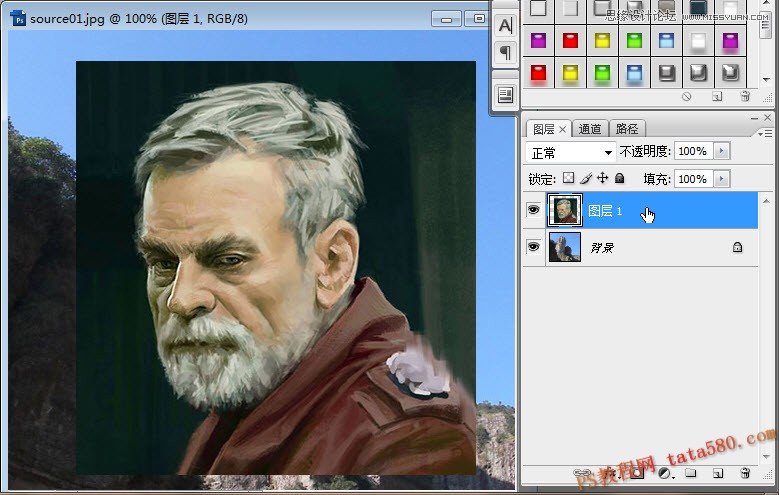Open the Character panel icon
The image size is (779, 495).
coord(505,25)
